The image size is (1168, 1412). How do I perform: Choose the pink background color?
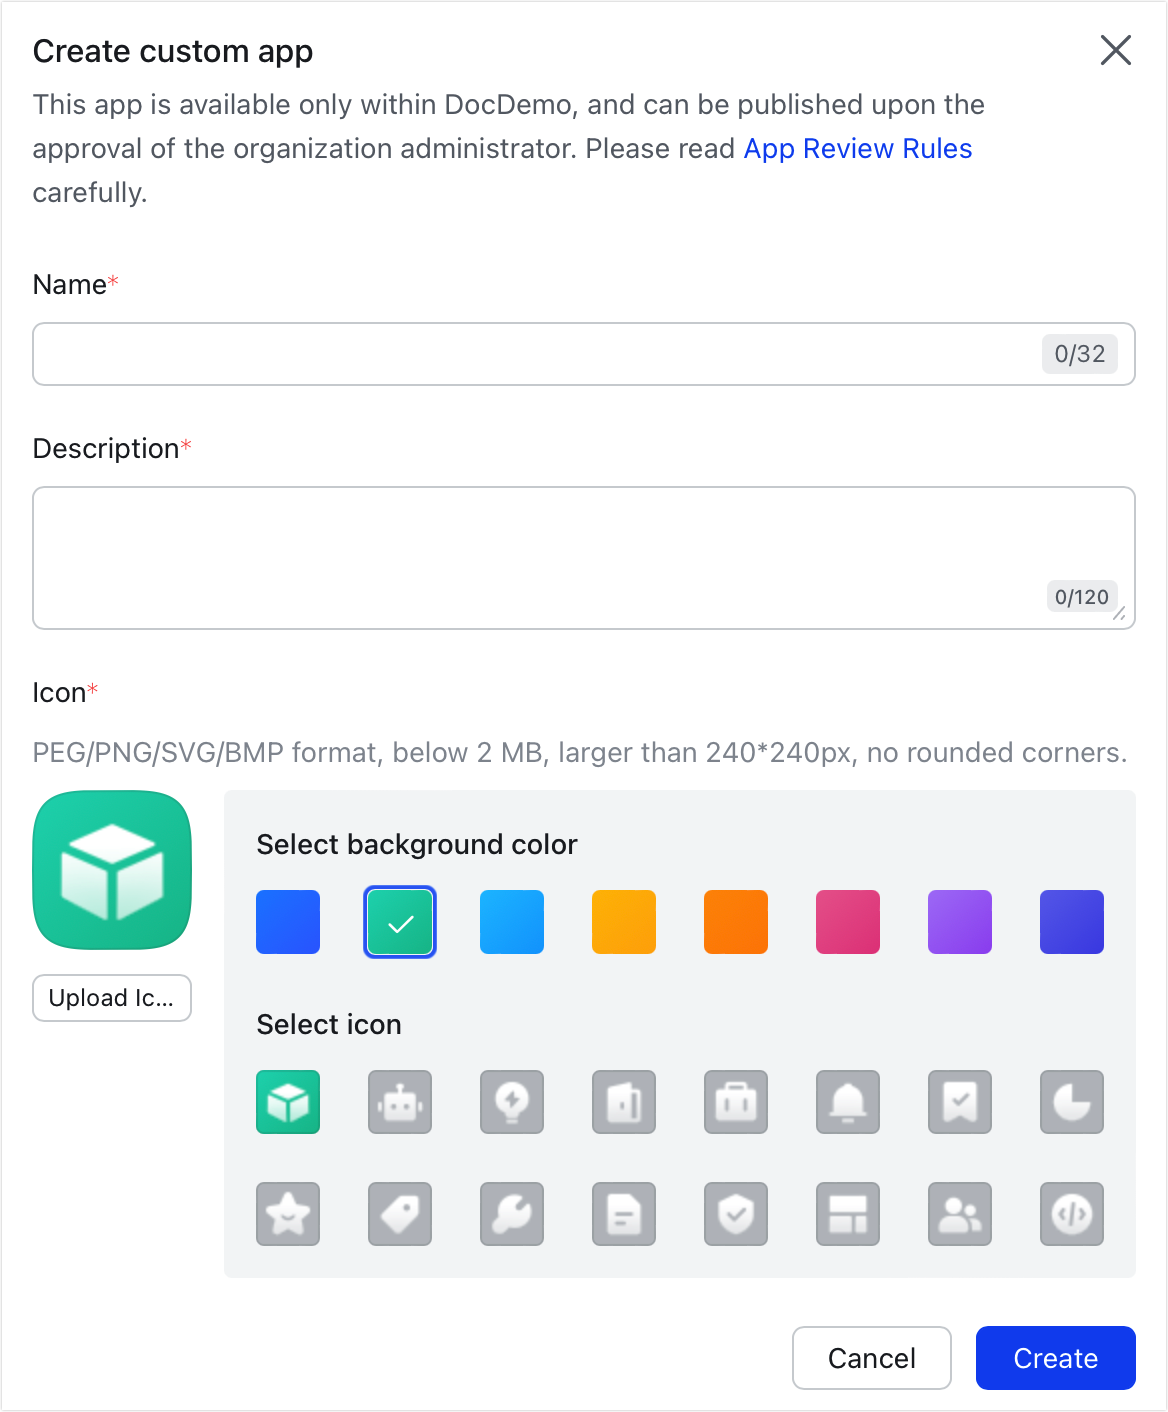848,922
